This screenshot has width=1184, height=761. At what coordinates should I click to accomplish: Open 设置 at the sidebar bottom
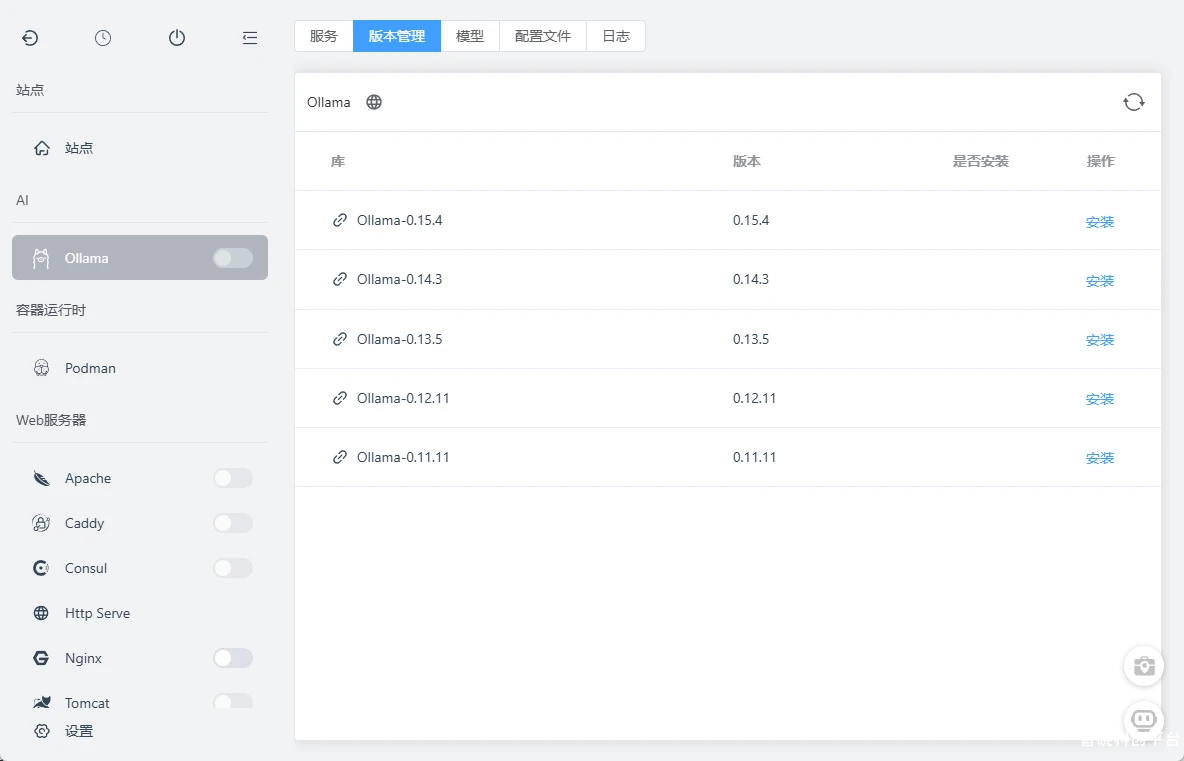79,731
